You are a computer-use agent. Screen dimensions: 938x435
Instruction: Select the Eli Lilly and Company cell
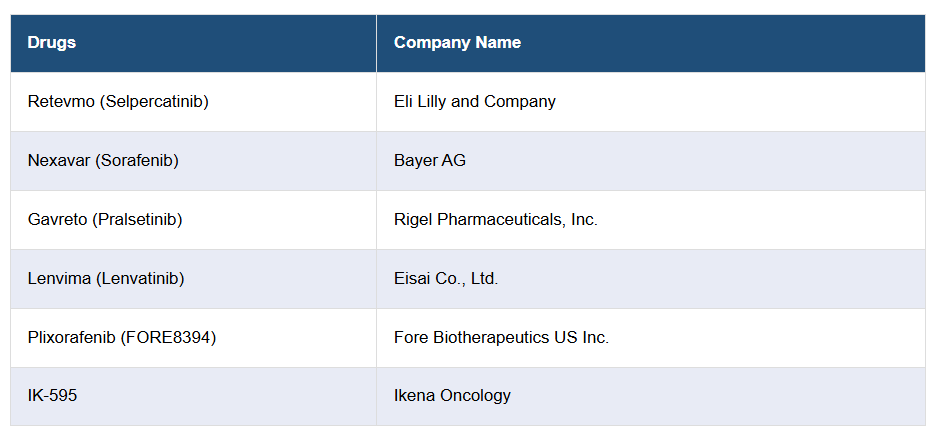pyautogui.click(x=474, y=102)
